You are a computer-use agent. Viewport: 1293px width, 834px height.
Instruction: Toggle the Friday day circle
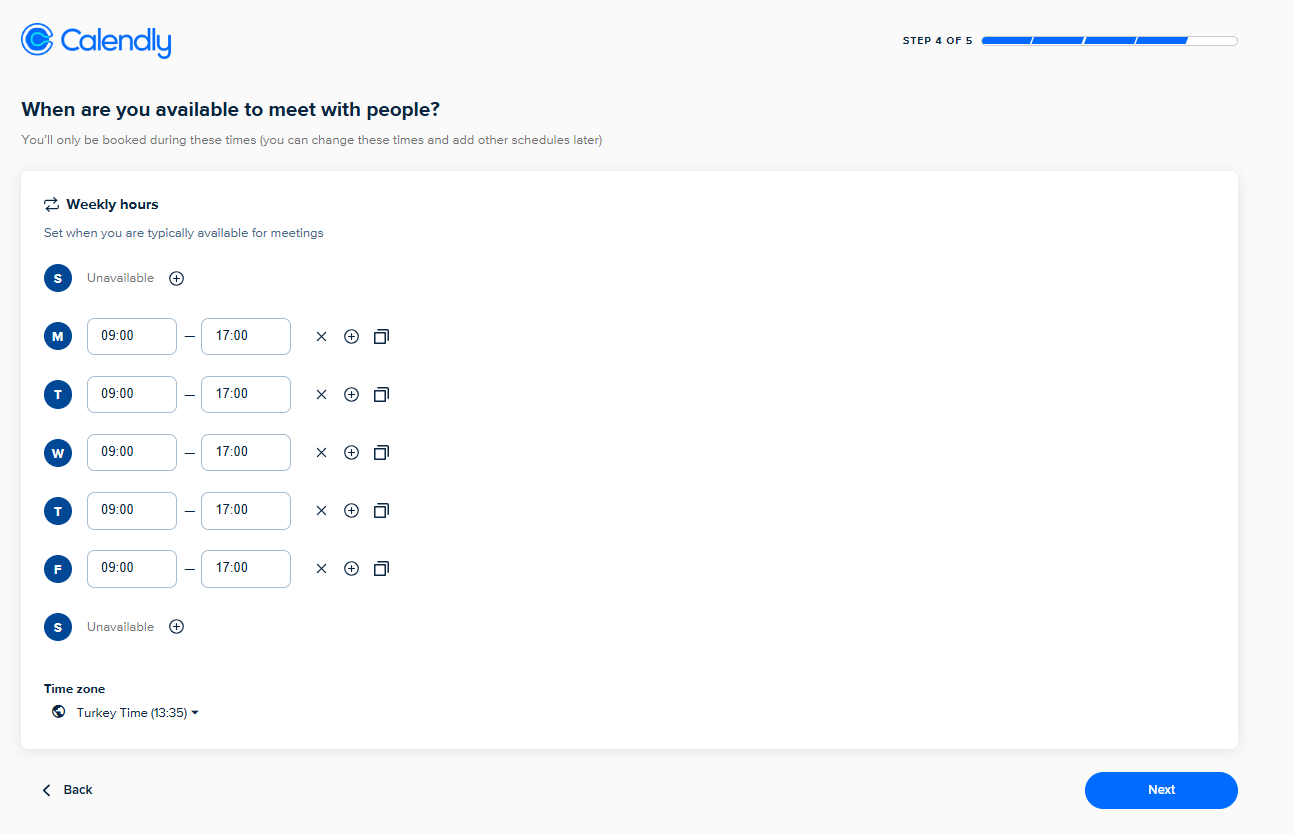click(58, 569)
